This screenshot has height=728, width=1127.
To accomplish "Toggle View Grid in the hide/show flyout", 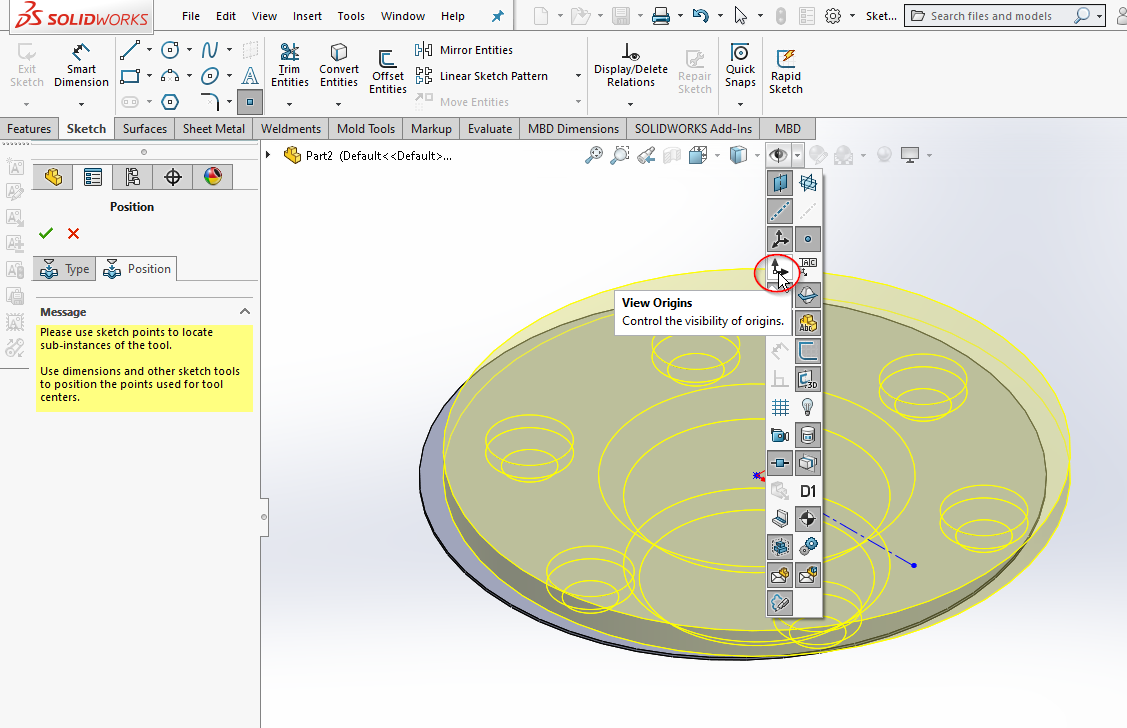I will tap(780, 407).
